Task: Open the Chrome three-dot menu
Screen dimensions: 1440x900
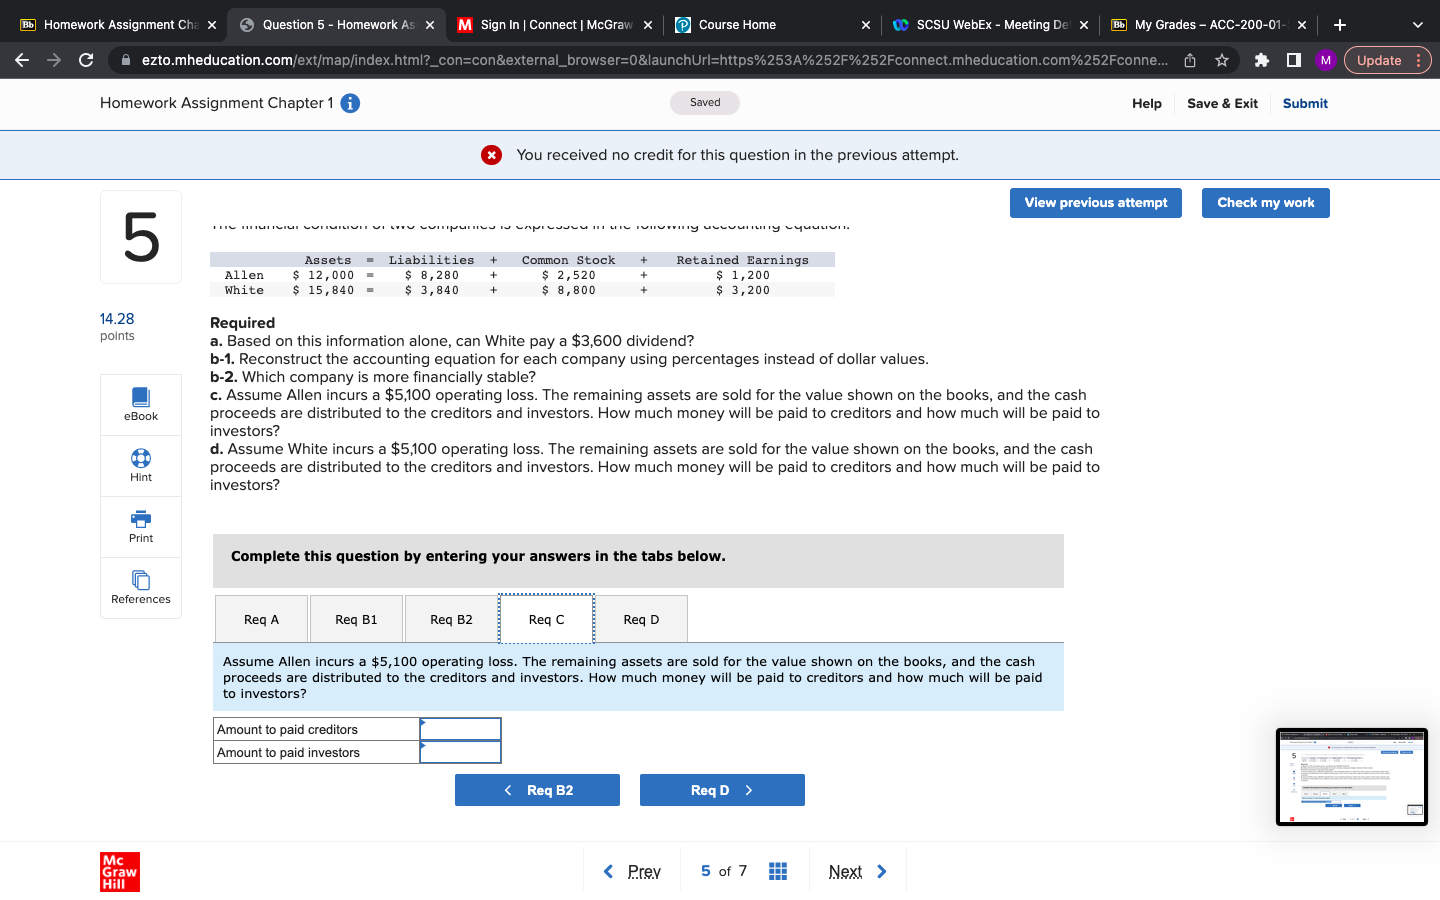Action: 1419,60
